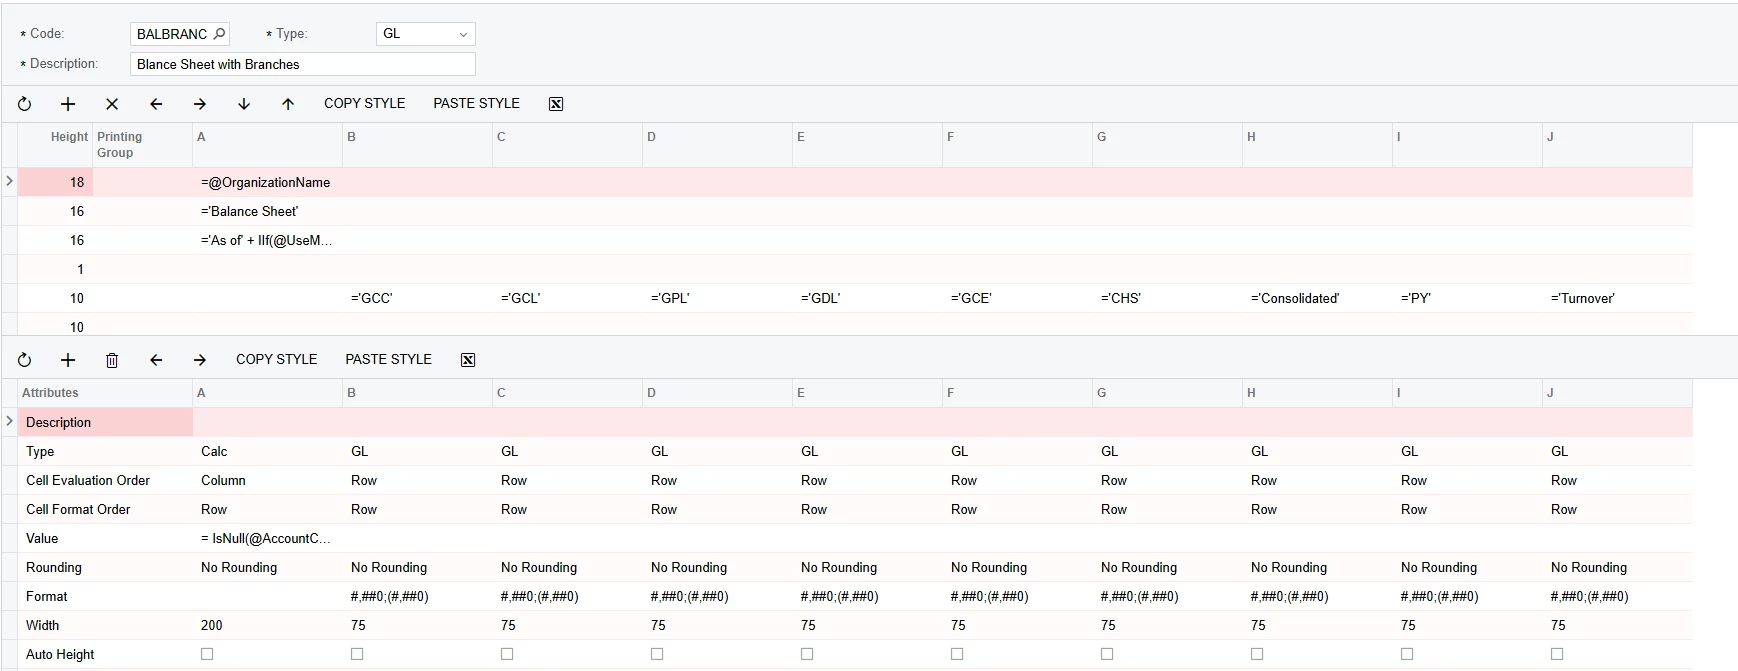Copy style in rows toolbar
The height and width of the screenshot is (671, 1738).
click(x=364, y=103)
